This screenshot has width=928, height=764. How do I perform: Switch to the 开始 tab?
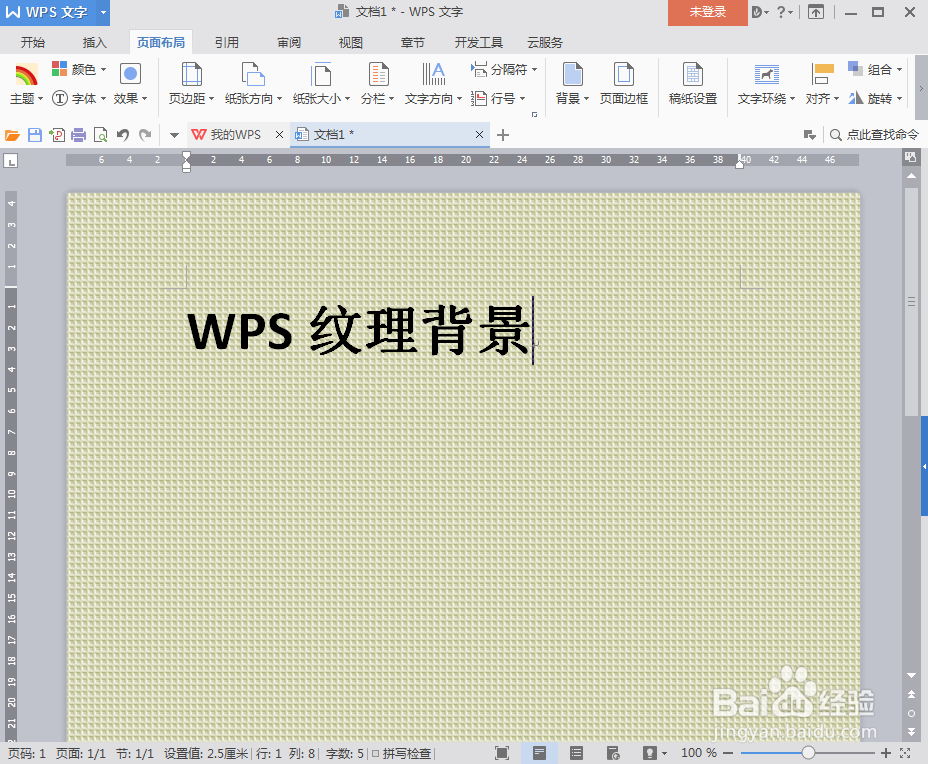(x=33, y=43)
